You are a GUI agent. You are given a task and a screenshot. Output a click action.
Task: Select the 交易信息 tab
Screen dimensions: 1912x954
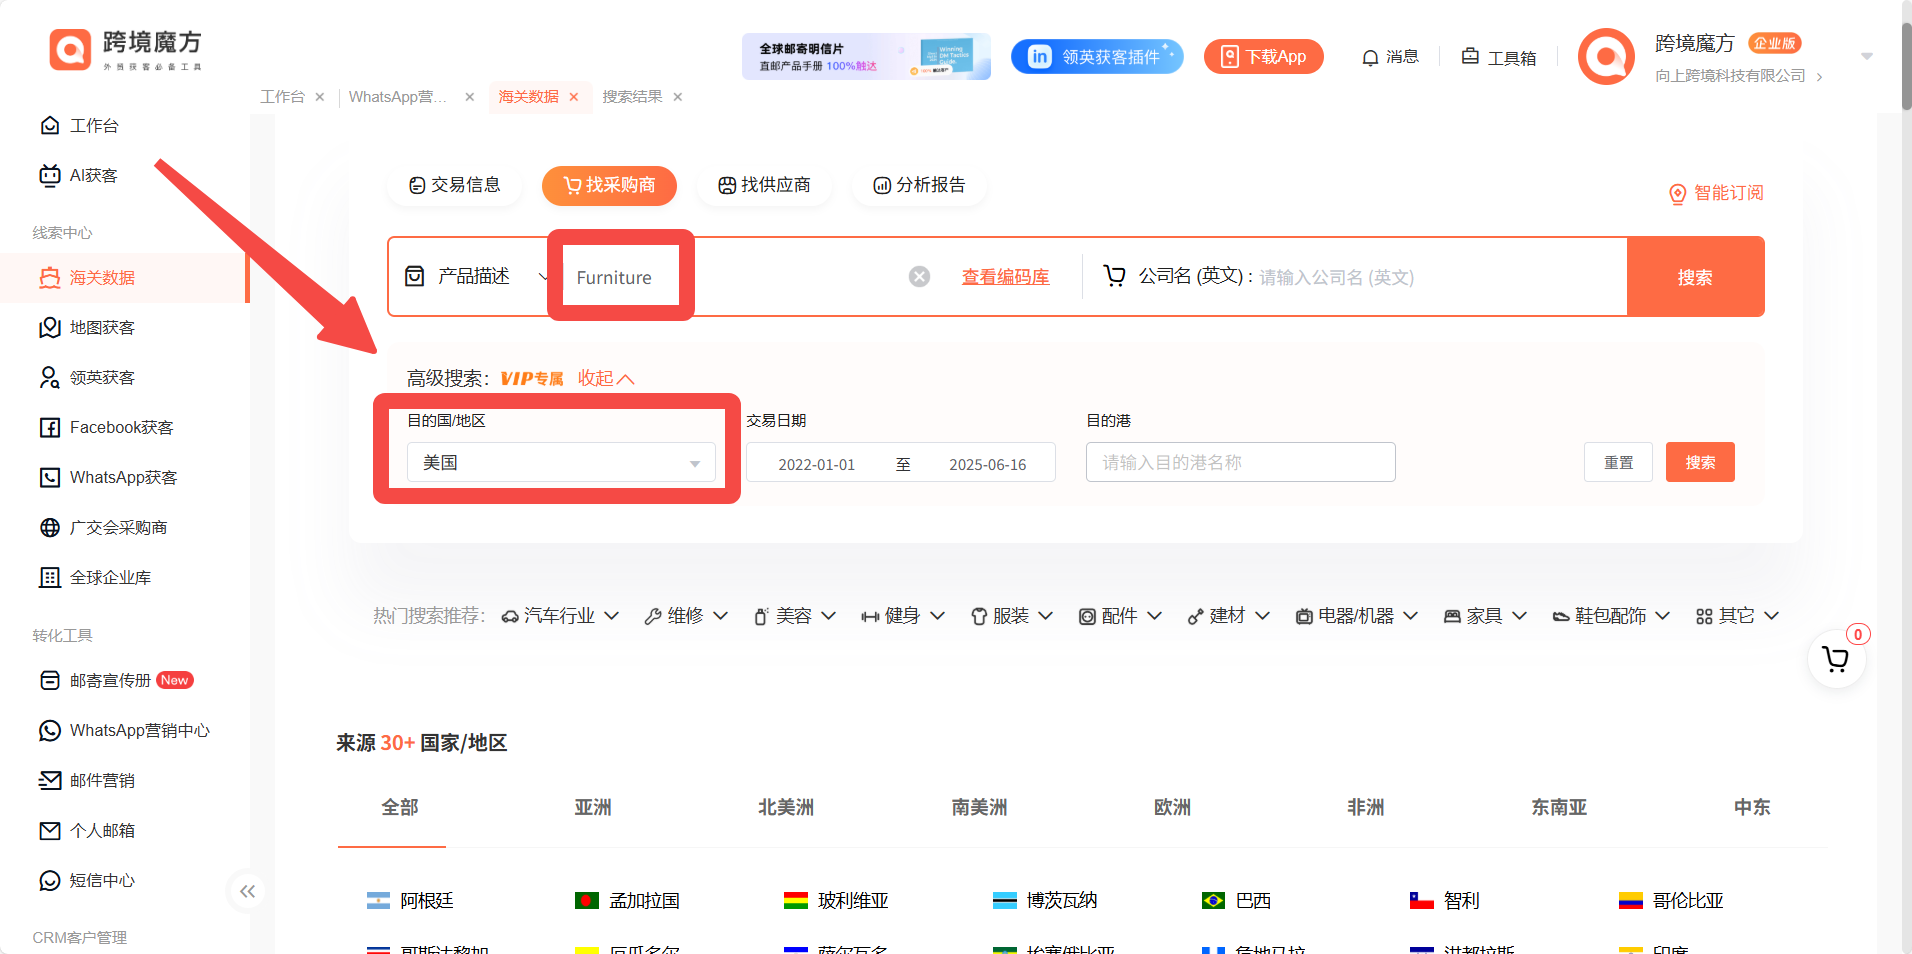point(455,185)
